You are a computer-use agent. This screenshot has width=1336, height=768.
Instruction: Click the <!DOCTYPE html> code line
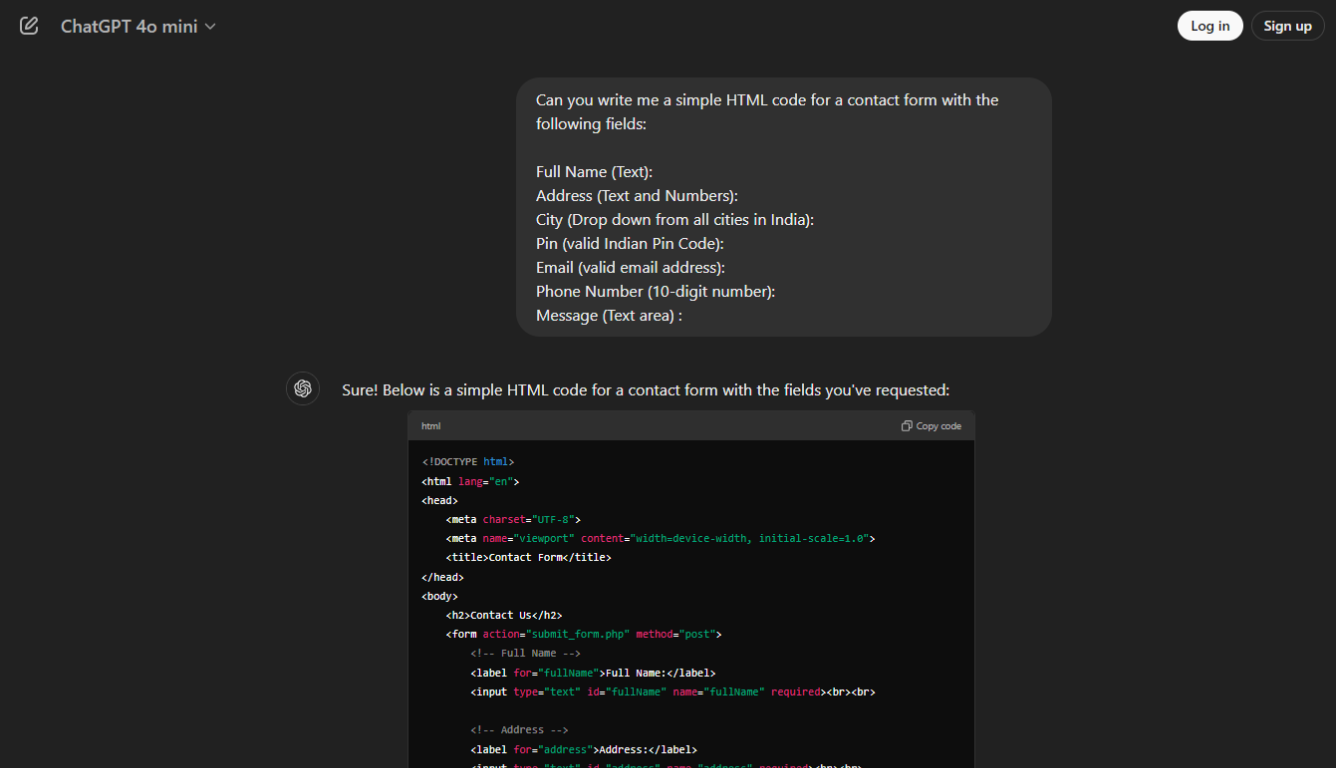pyautogui.click(x=468, y=462)
